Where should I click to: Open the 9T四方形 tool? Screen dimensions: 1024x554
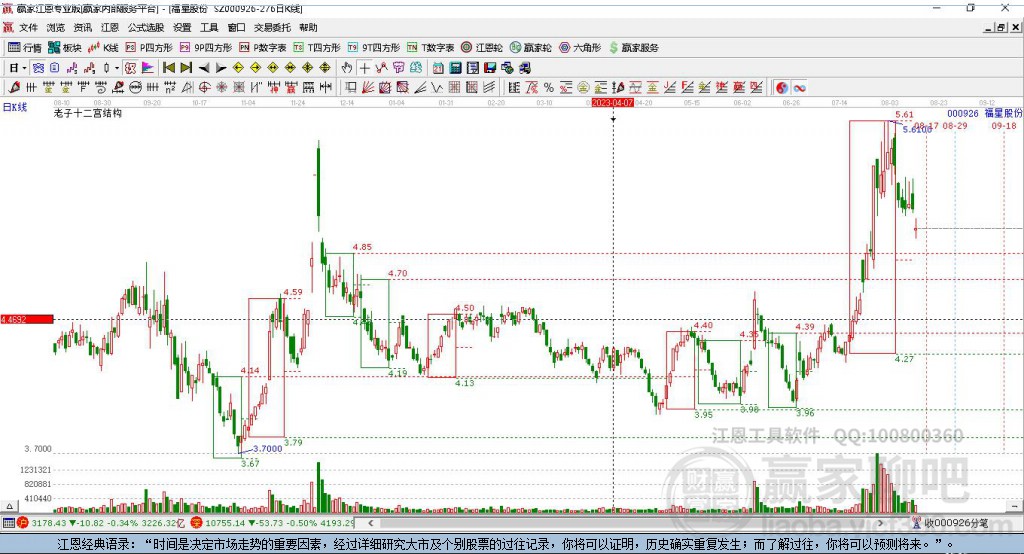coord(374,48)
